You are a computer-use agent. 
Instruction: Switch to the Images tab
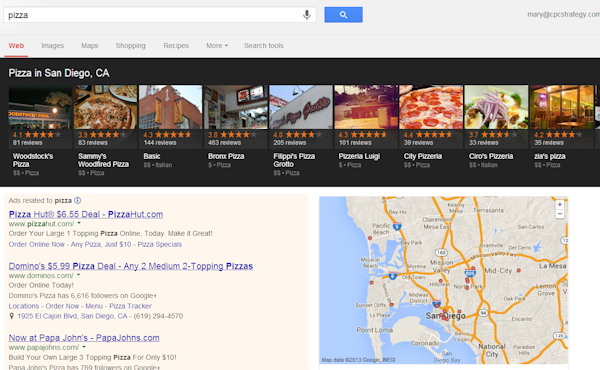(x=52, y=46)
